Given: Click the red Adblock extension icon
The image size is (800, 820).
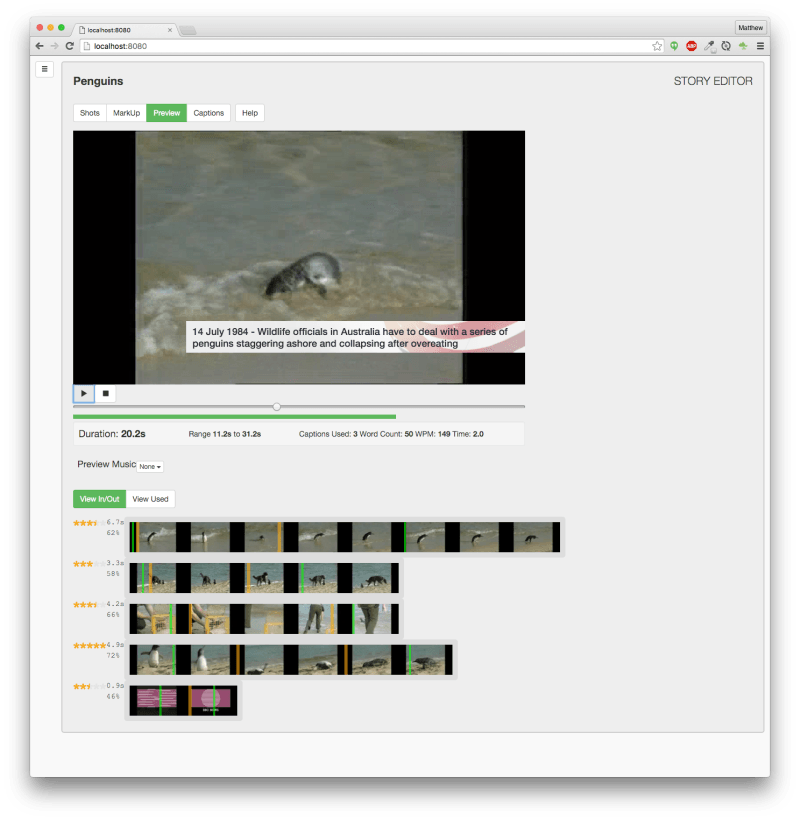Looking at the screenshot, I should coord(691,46).
